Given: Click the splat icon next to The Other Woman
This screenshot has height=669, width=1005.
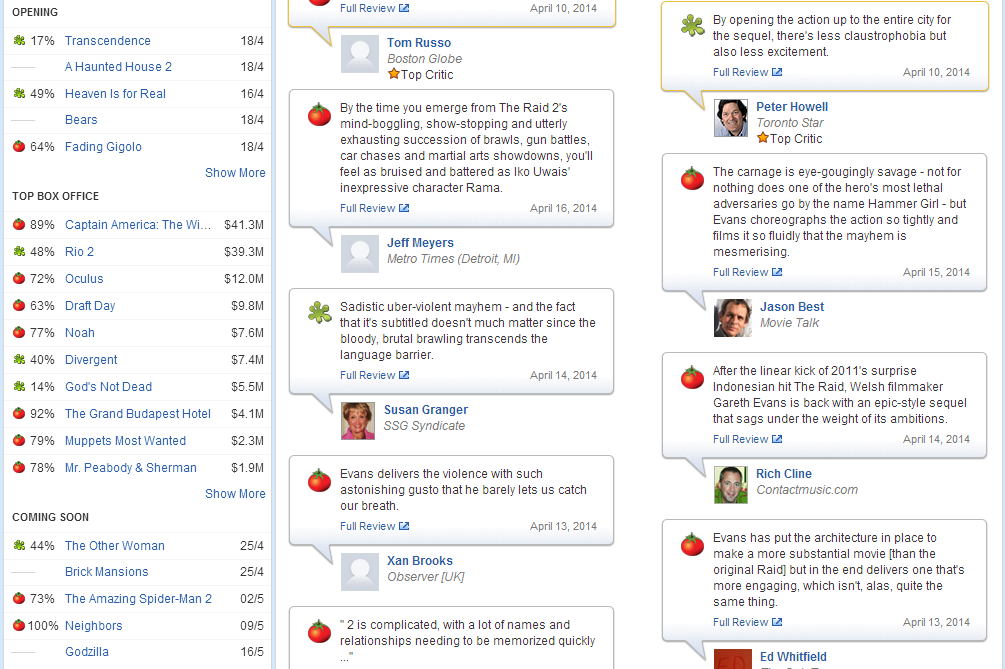Looking at the screenshot, I should [19, 545].
